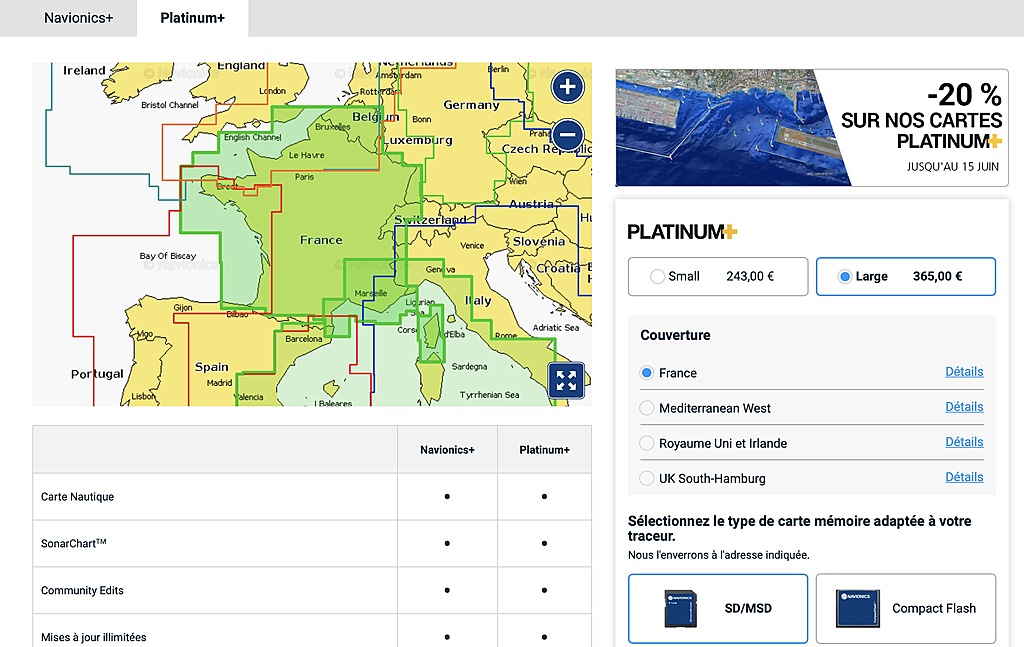The height and width of the screenshot is (647, 1024).
Task: Open Détails link for Mediterranean West
Action: pos(964,407)
